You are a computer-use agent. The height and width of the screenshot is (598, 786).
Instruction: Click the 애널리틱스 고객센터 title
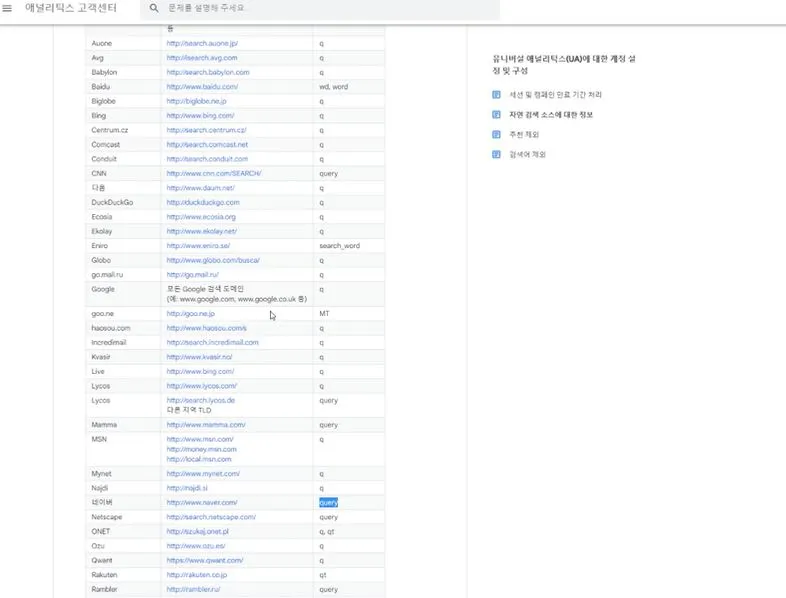71,8
